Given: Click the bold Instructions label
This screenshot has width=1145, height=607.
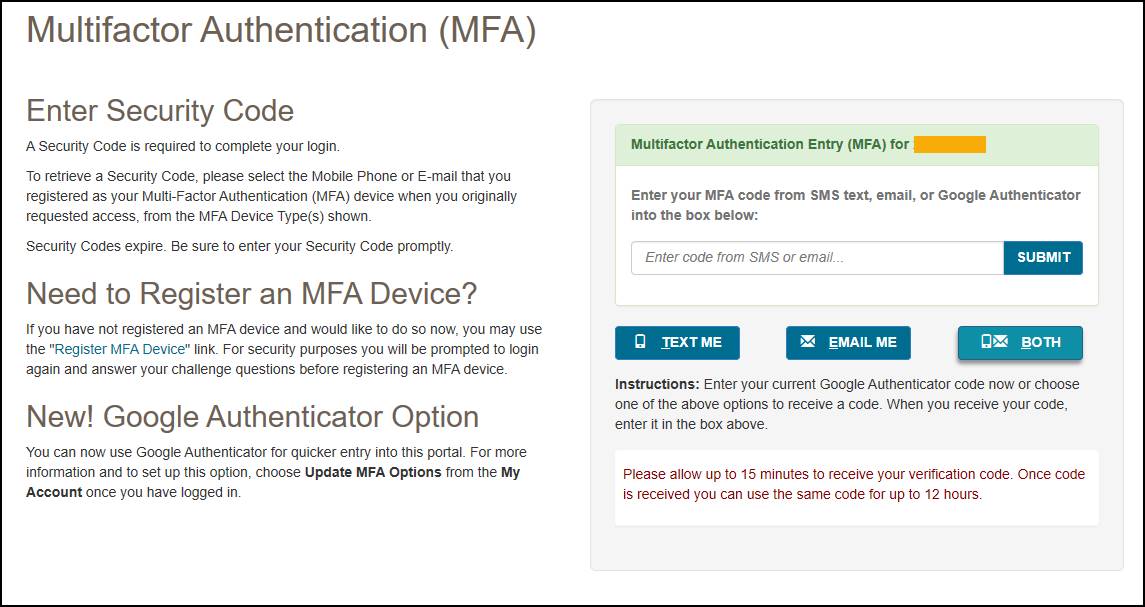Looking at the screenshot, I should (657, 384).
